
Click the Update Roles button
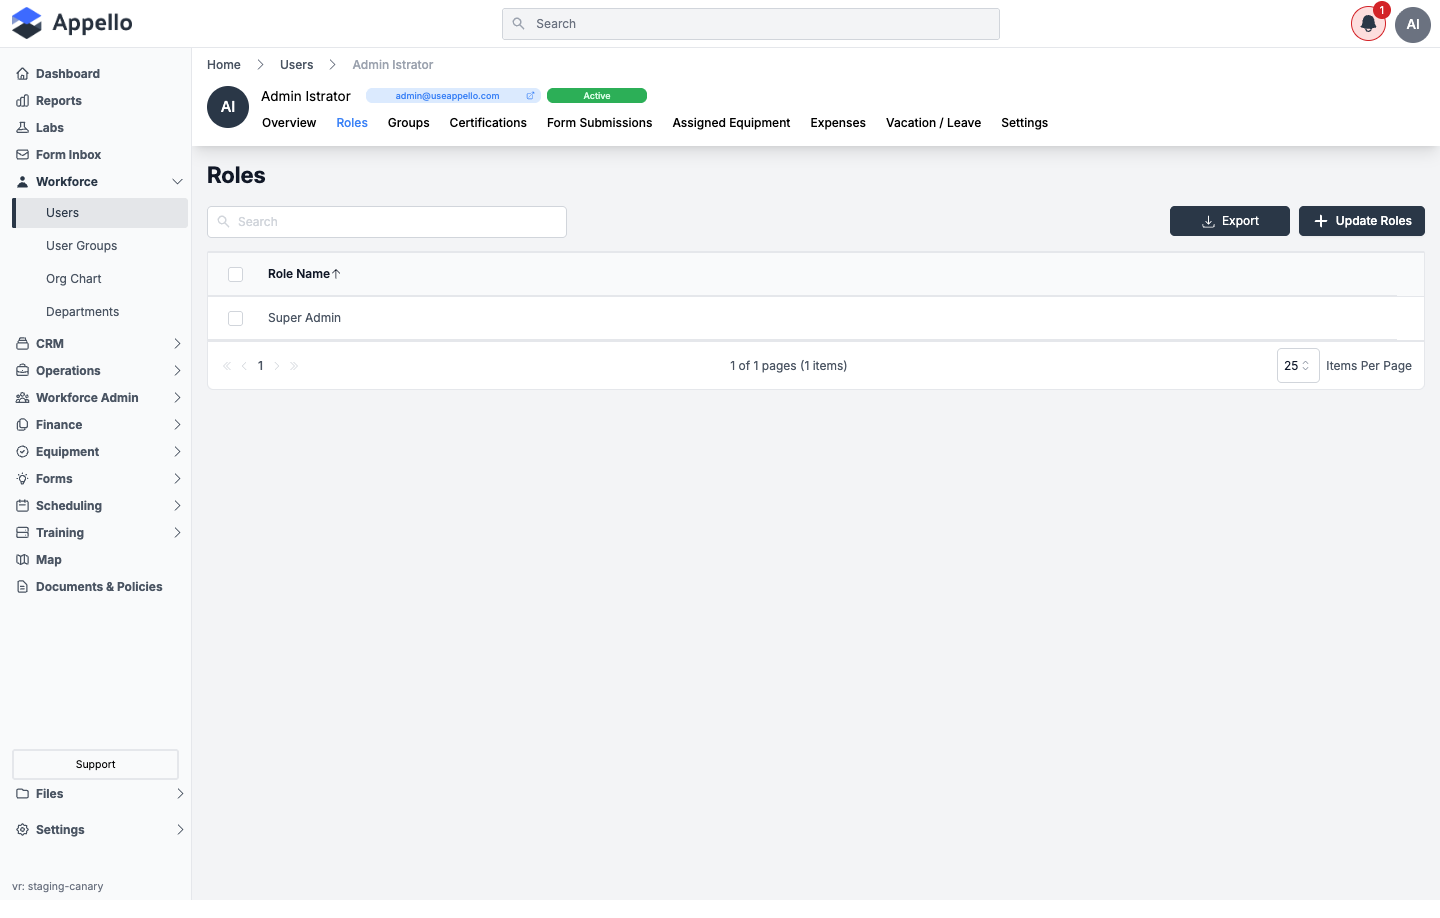tap(1362, 221)
